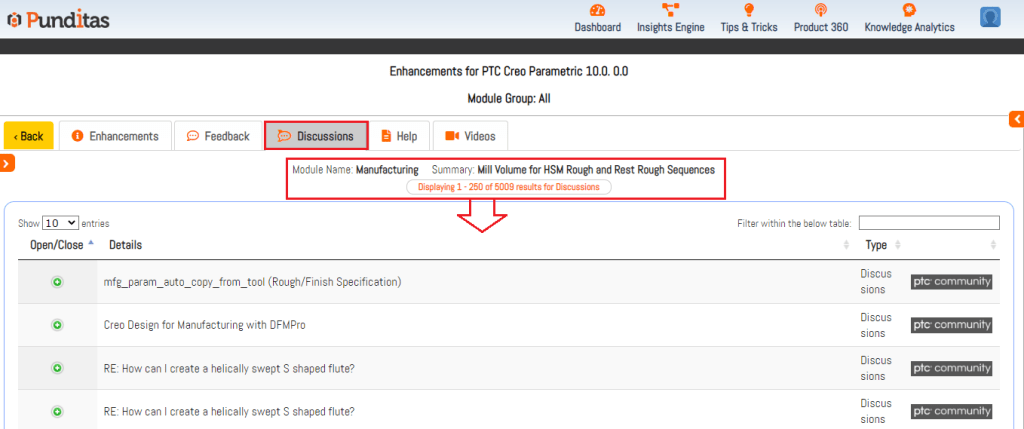Open the user profile avatar
1024x429 pixels.
[990, 17]
